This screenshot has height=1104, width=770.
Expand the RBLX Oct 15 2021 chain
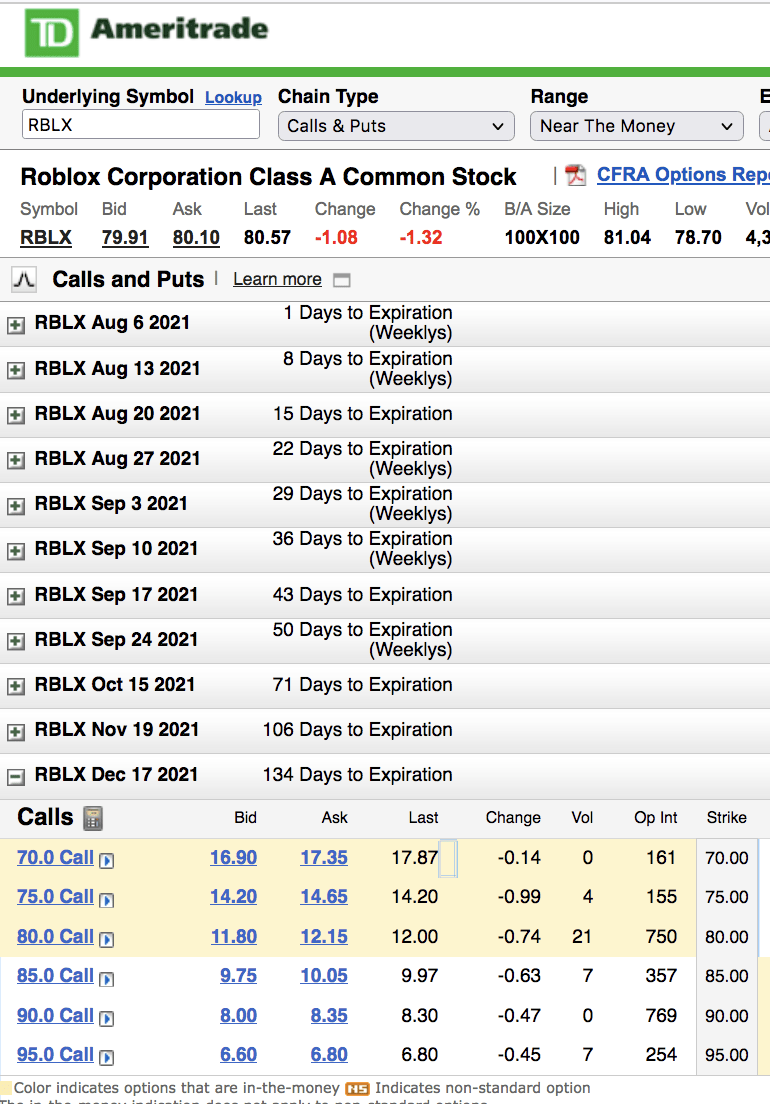[15, 686]
